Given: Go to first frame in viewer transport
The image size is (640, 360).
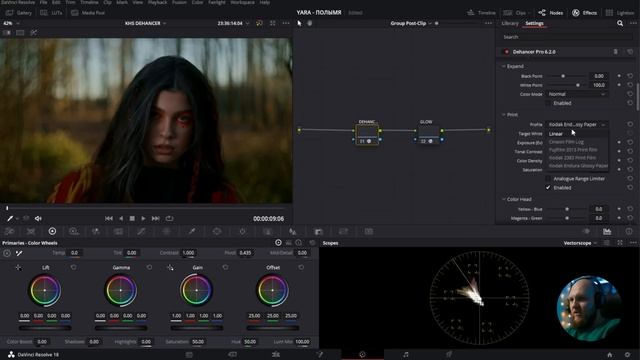Looking at the screenshot, I should click(x=109, y=219).
